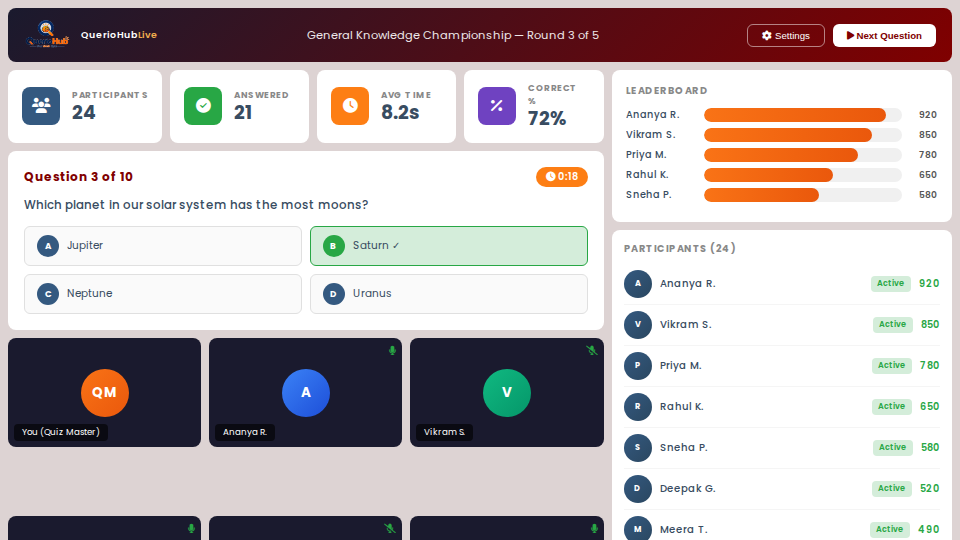Viewport: 960px width, 540px height.
Task: Click Ananya R.'s blue video avatar
Action: point(306,392)
